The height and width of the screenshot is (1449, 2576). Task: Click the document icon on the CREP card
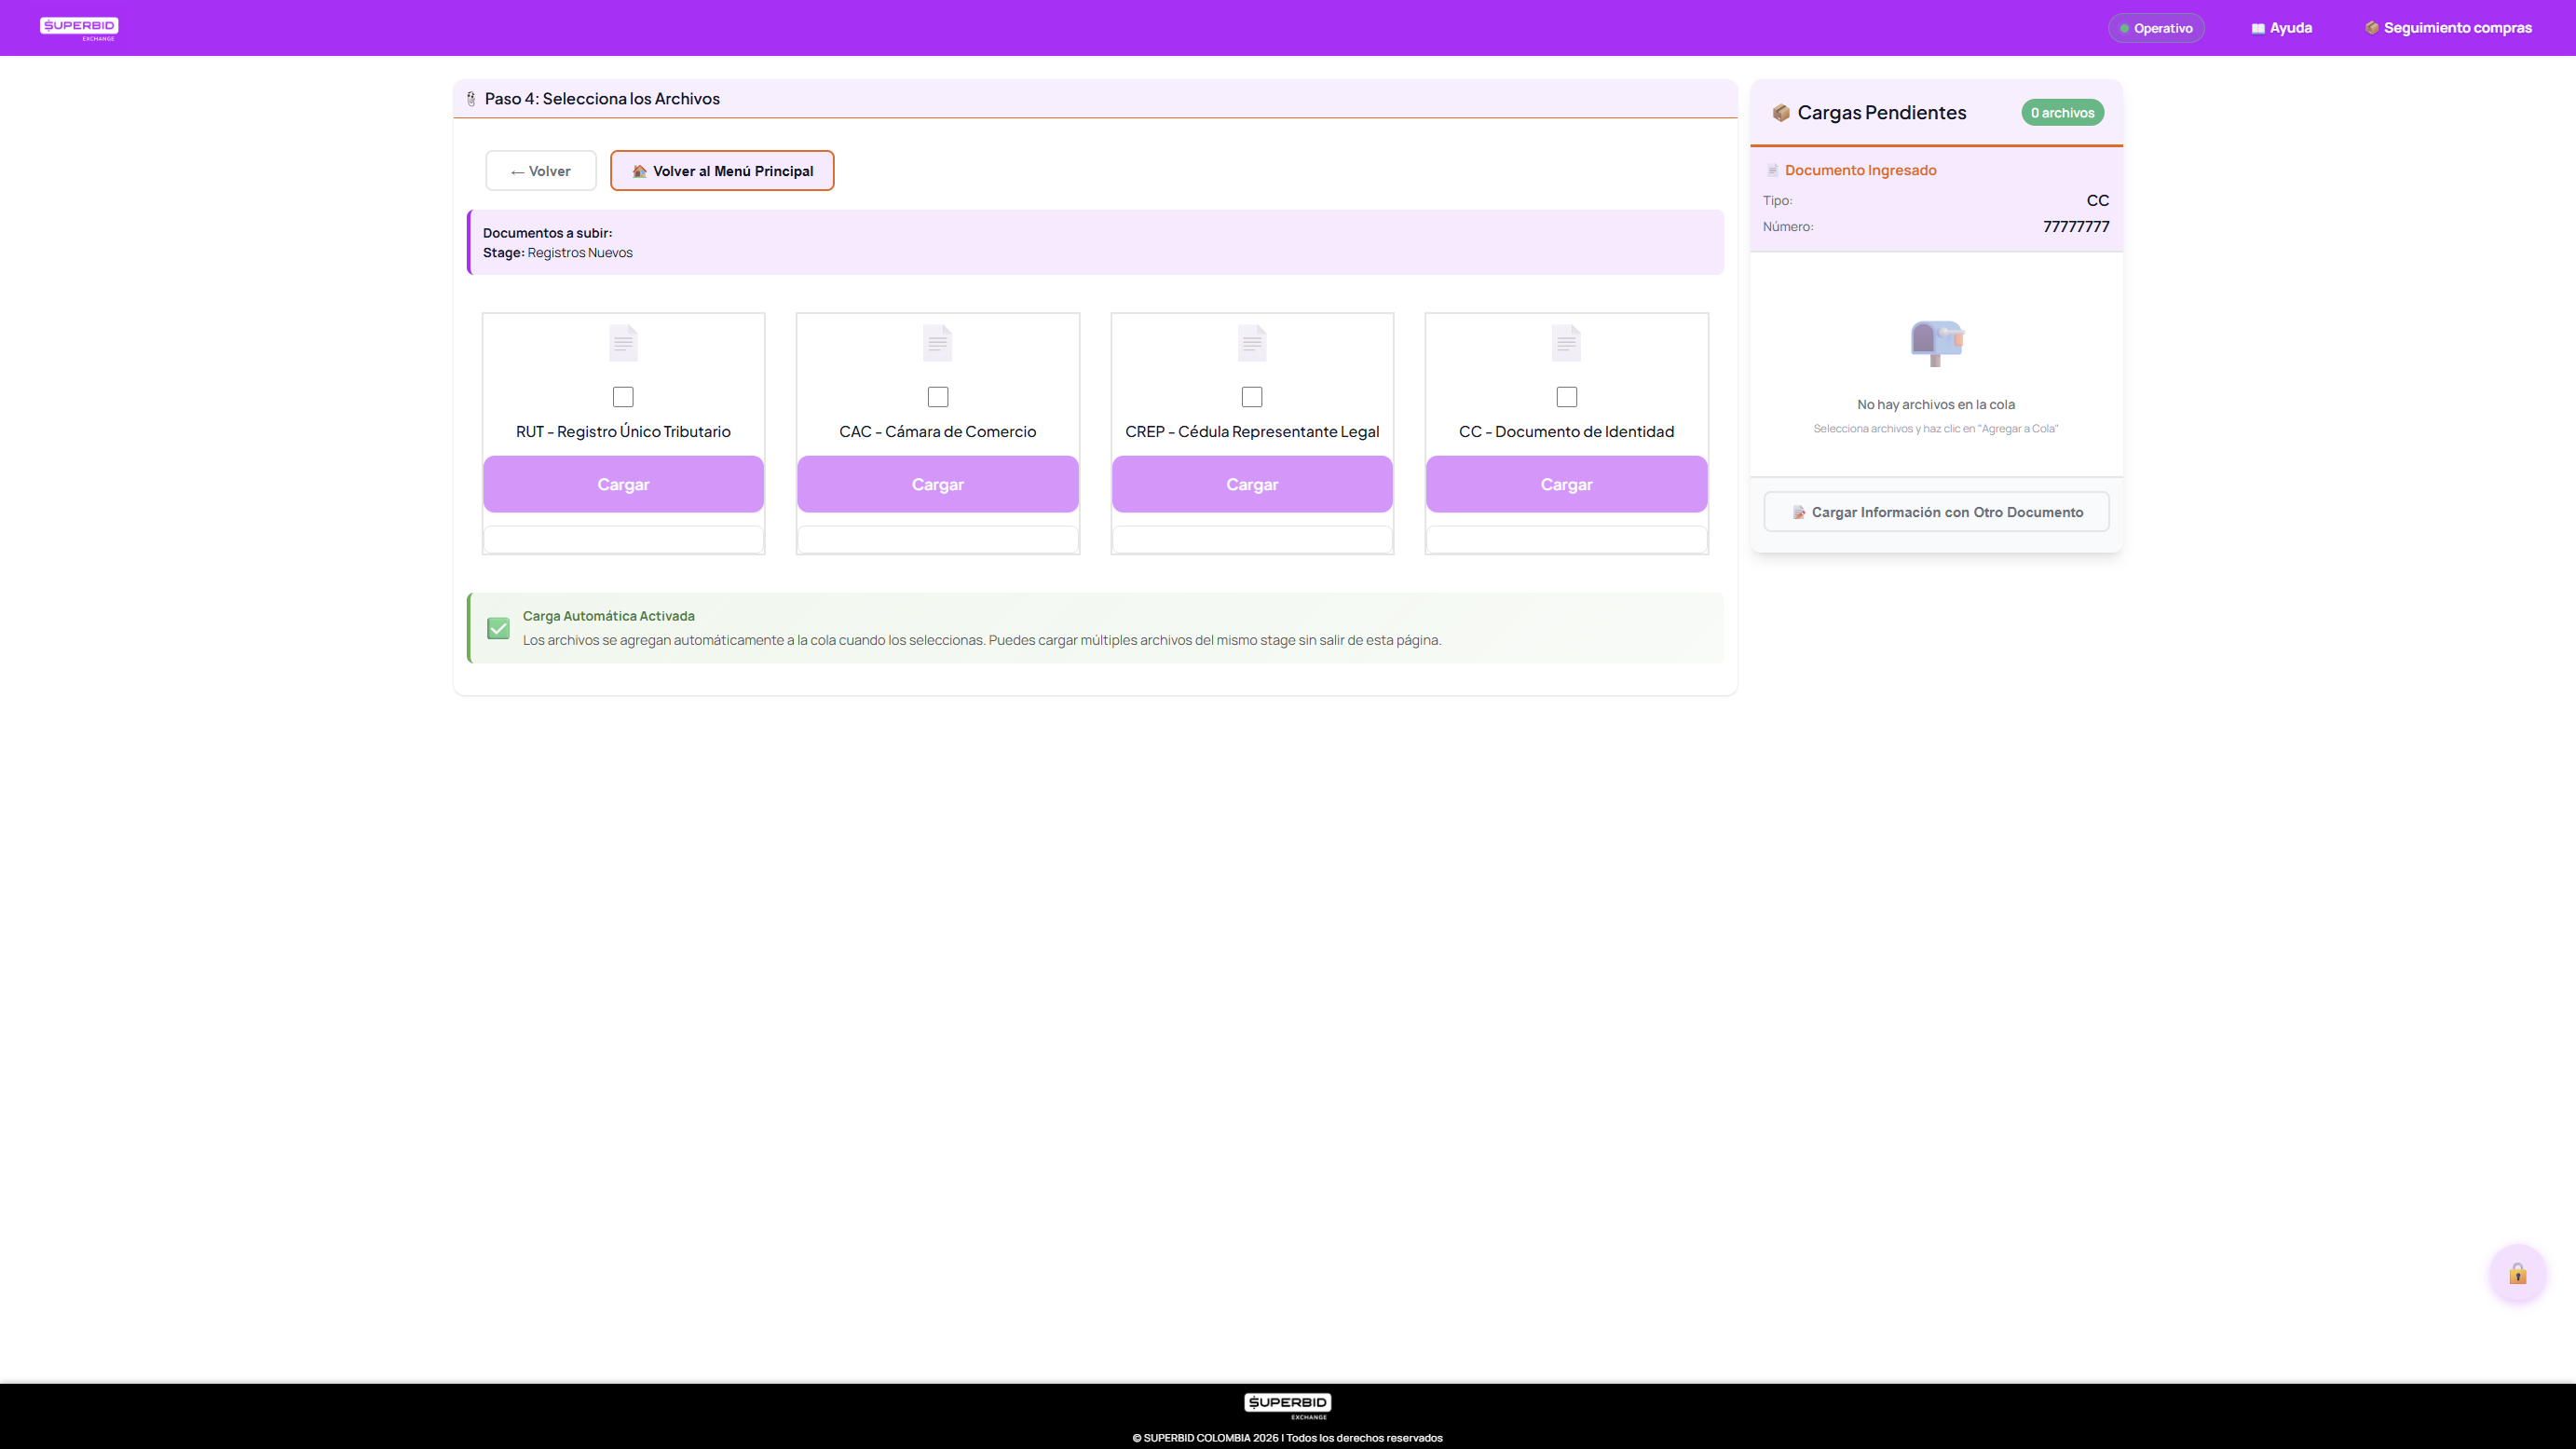pyautogui.click(x=1251, y=342)
